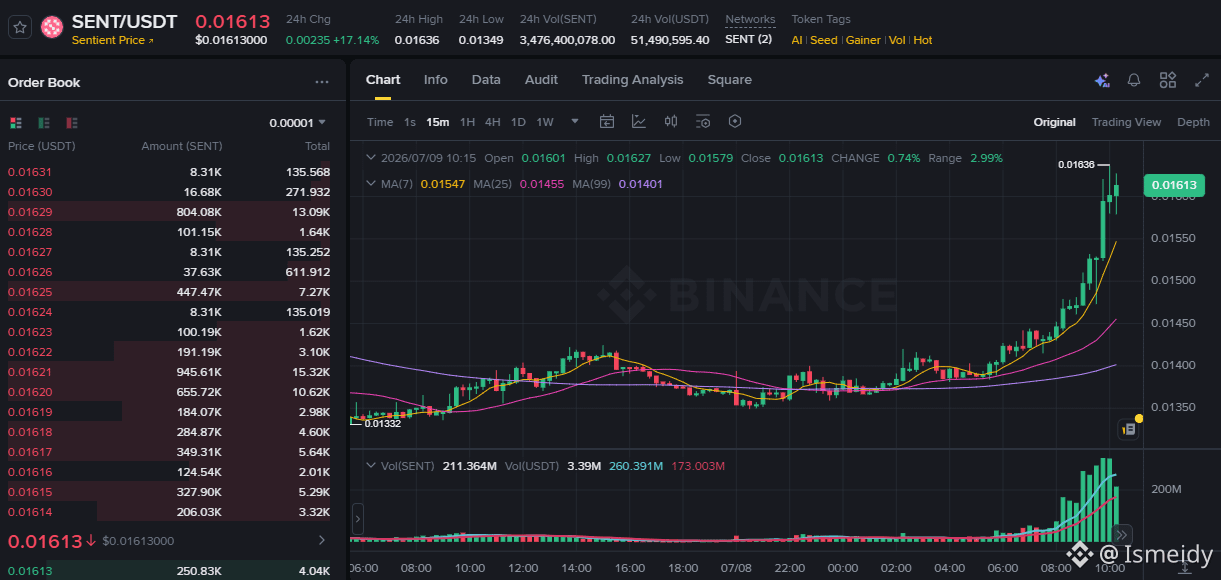Open the 0.00001 price precision dropdown
The image size is (1221, 580).
298,123
